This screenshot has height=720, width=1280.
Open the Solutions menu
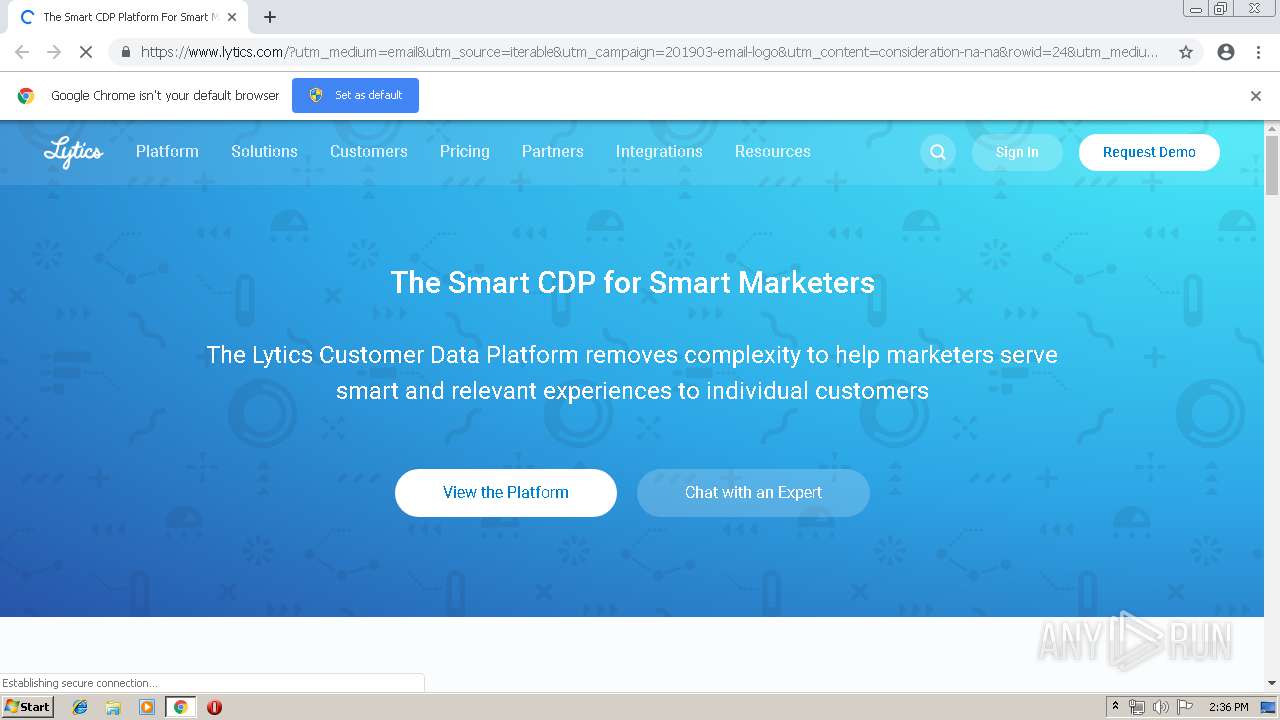(x=264, y=152)
